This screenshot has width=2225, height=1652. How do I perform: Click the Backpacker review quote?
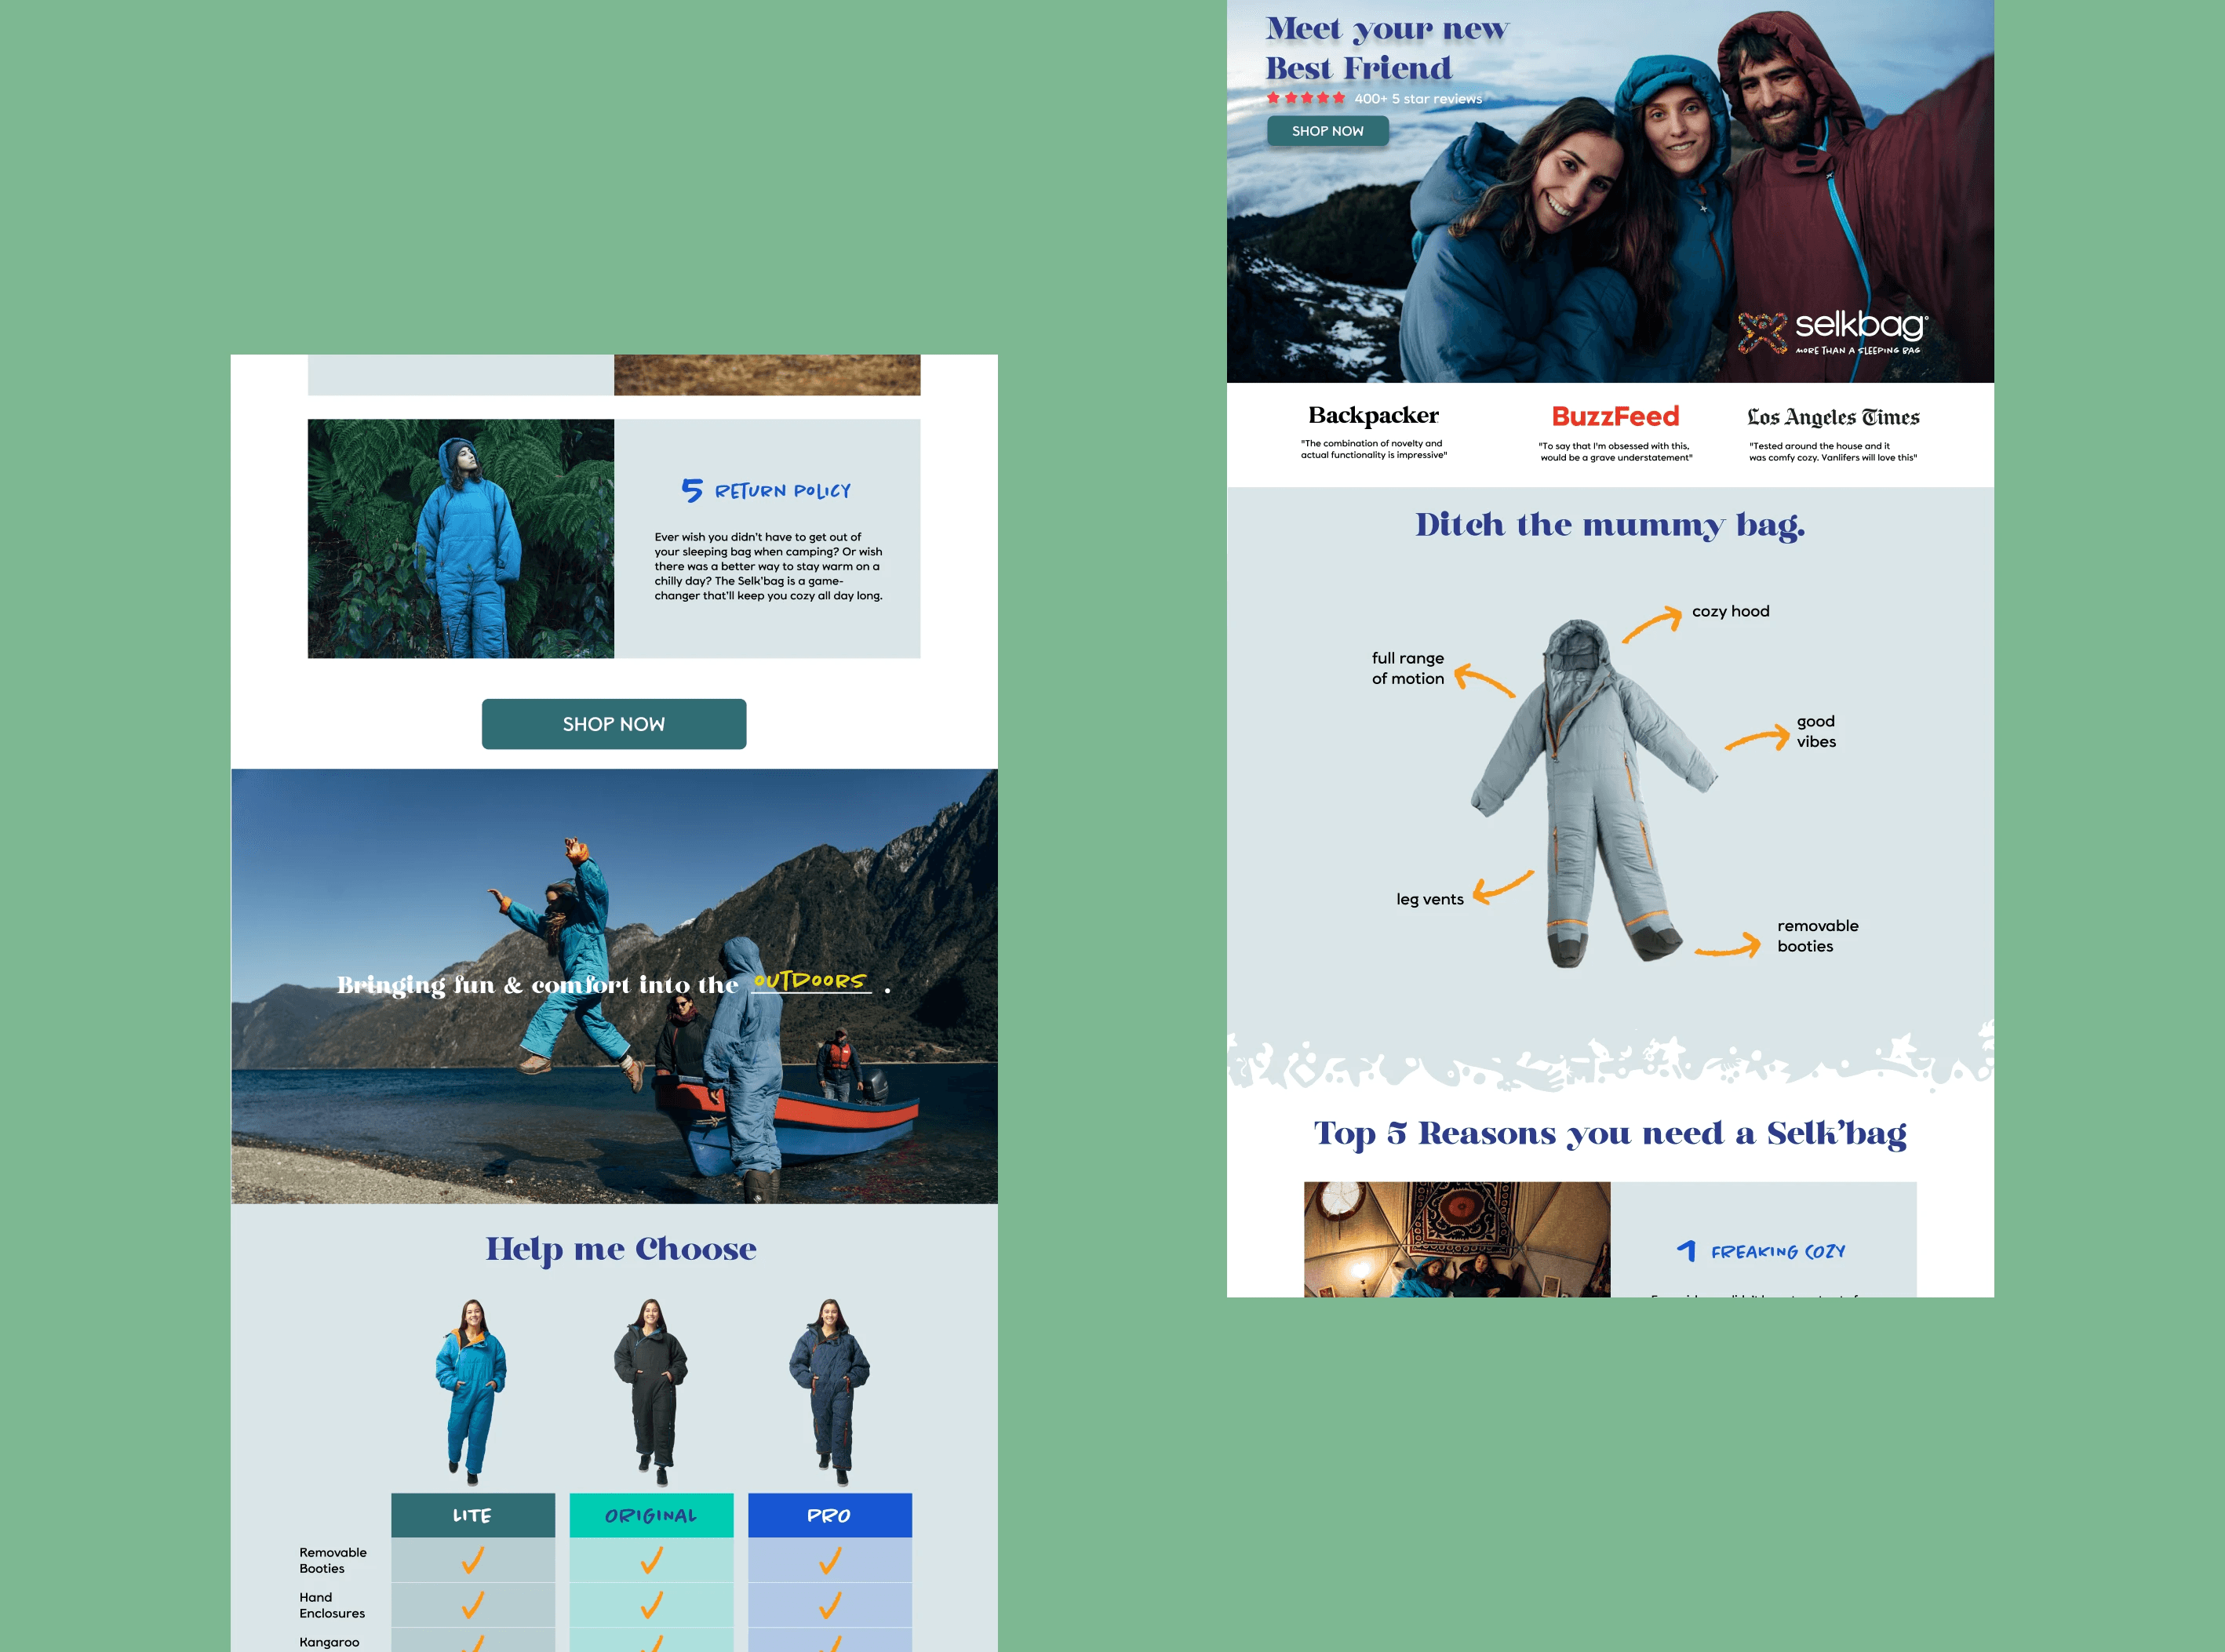(x=1373, y=449)
